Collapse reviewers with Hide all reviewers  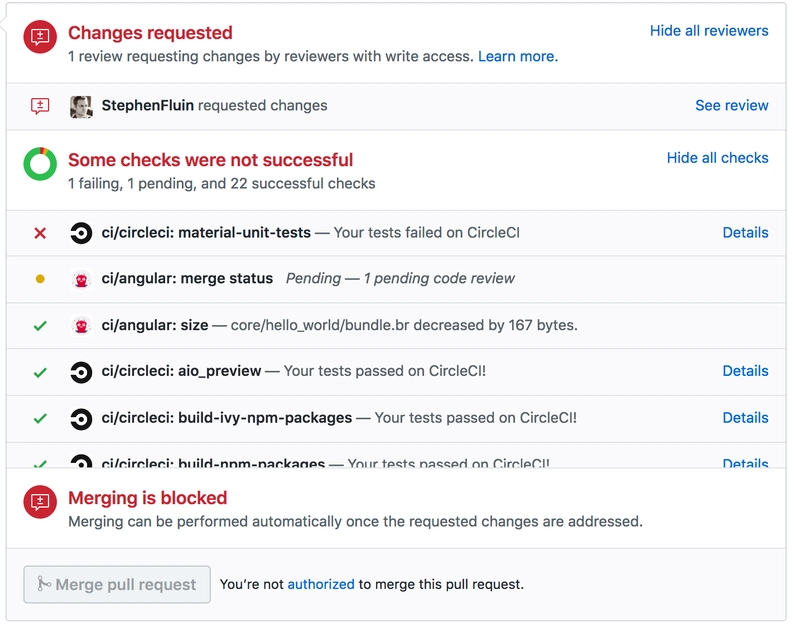pyautogui.click(x=709, y=31)
